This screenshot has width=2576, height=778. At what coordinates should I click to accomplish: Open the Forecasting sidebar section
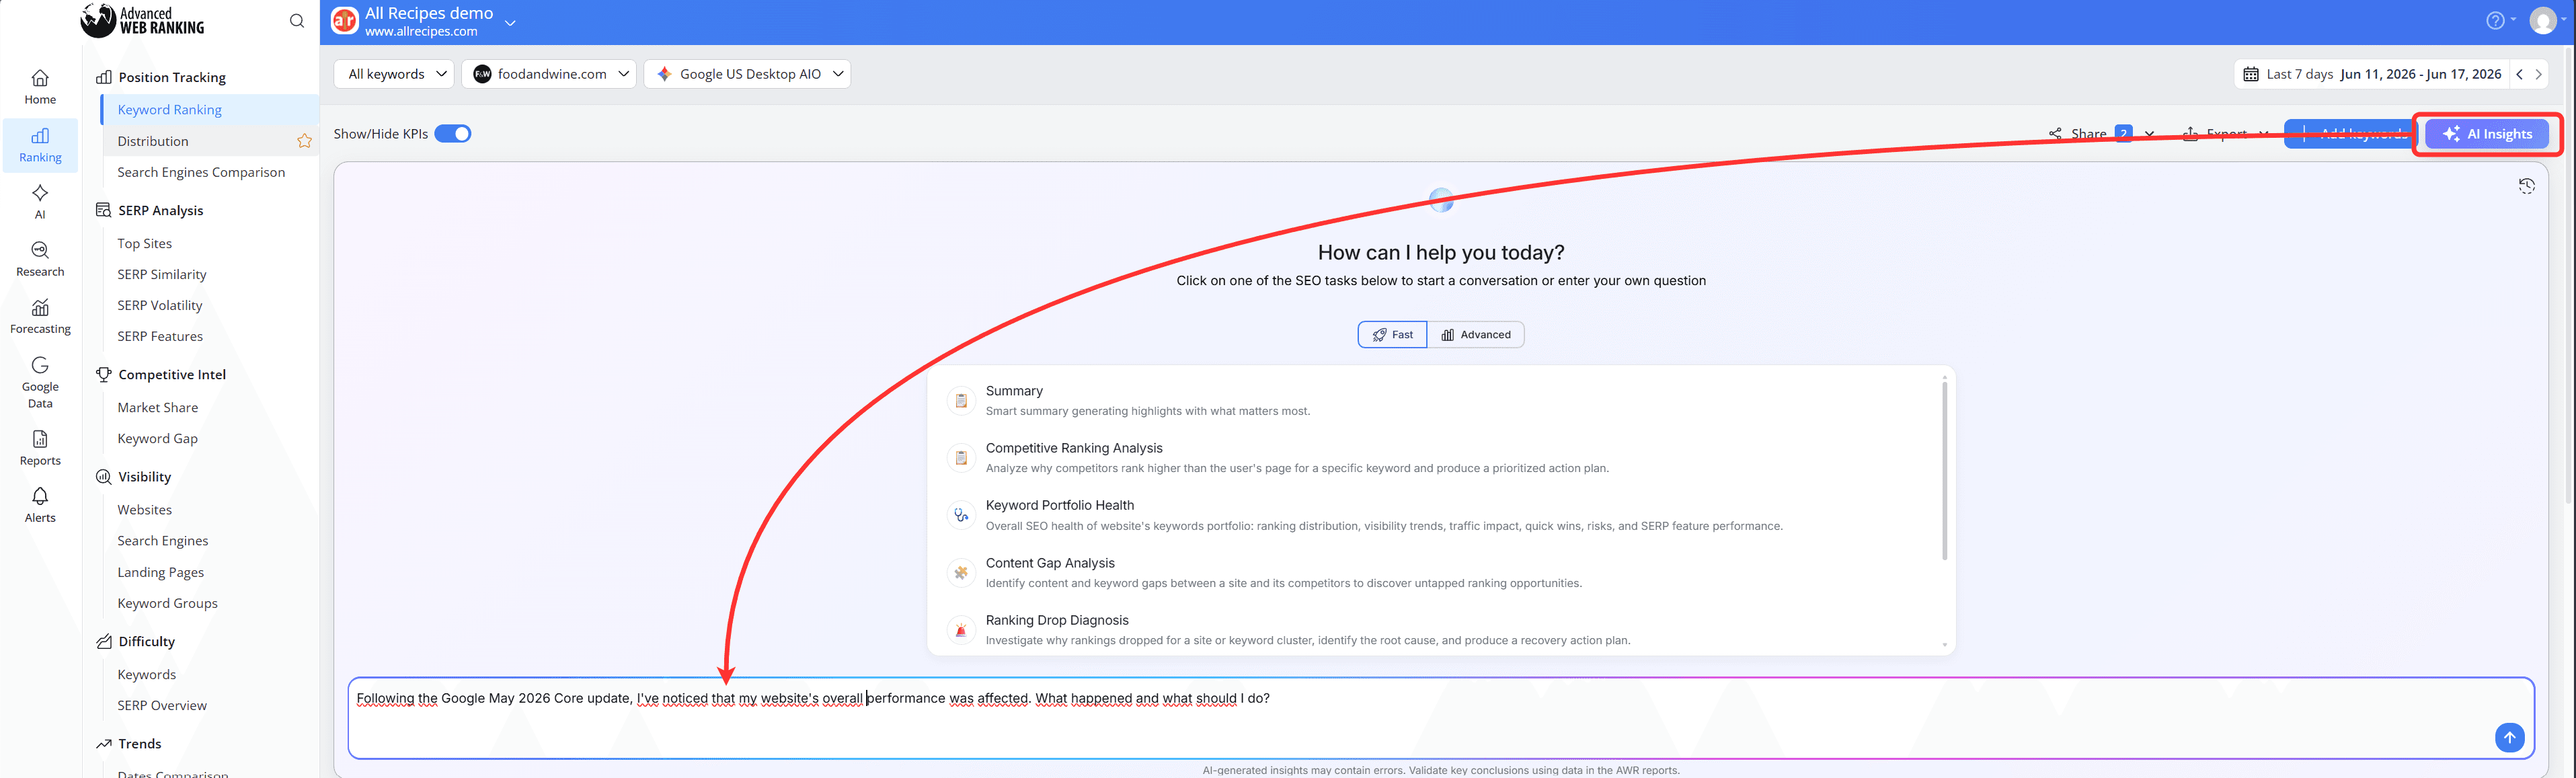(x=40, y=316)
